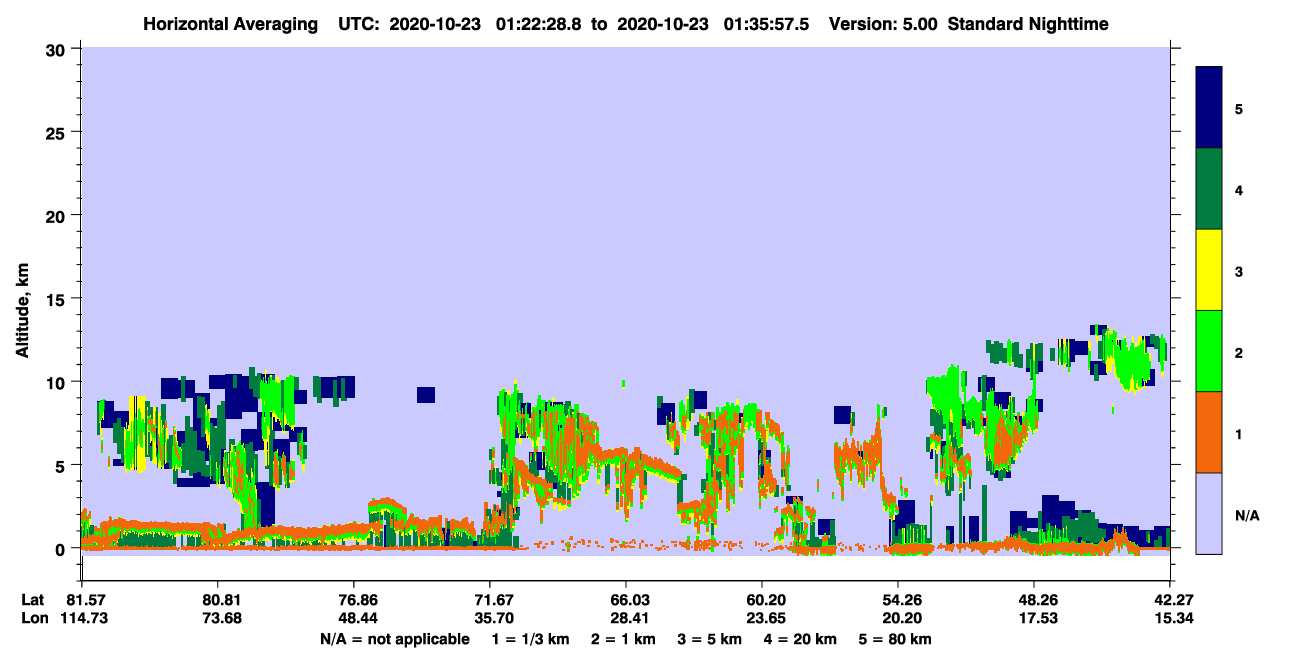Click the color bar number label 2

pyautogui.click(x=1239, y=353)
